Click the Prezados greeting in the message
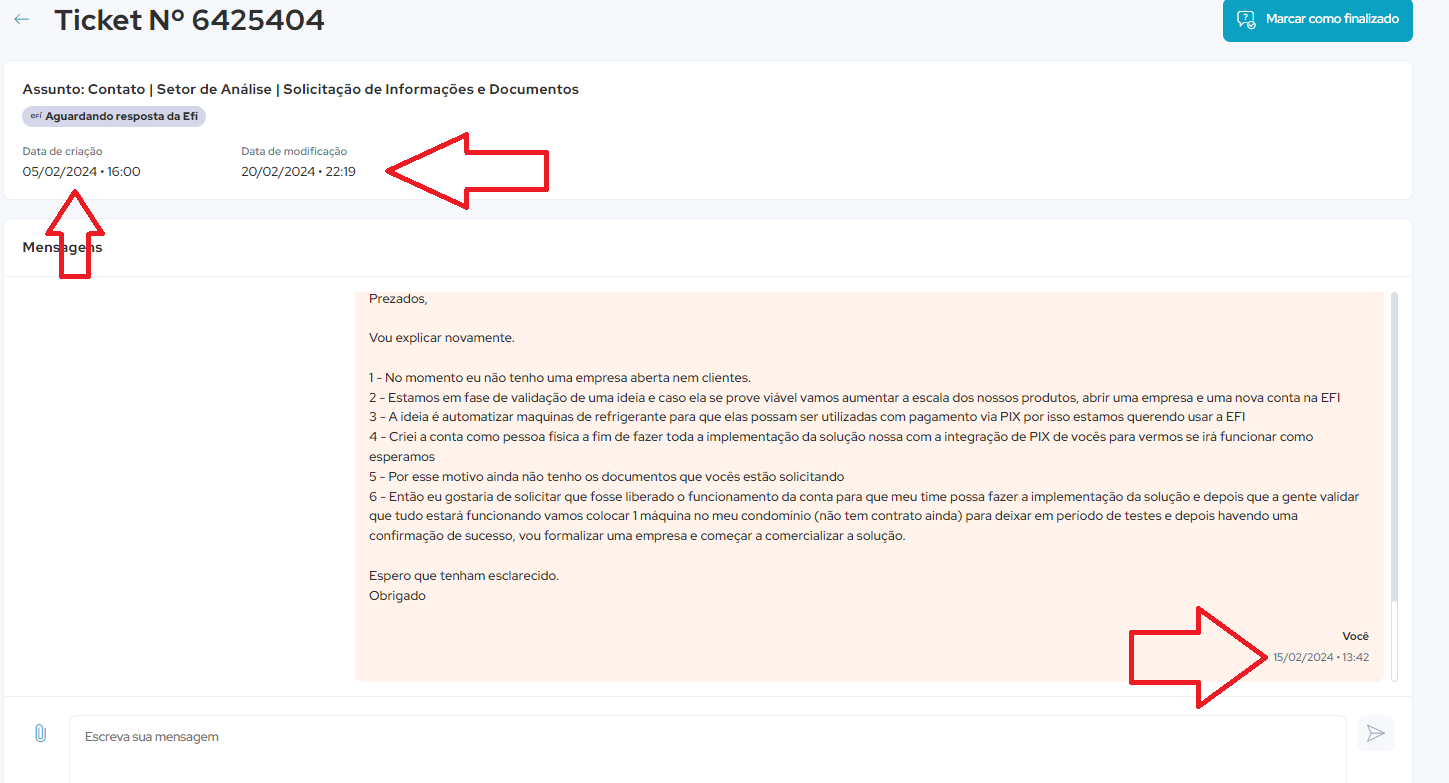 (398, 298)
